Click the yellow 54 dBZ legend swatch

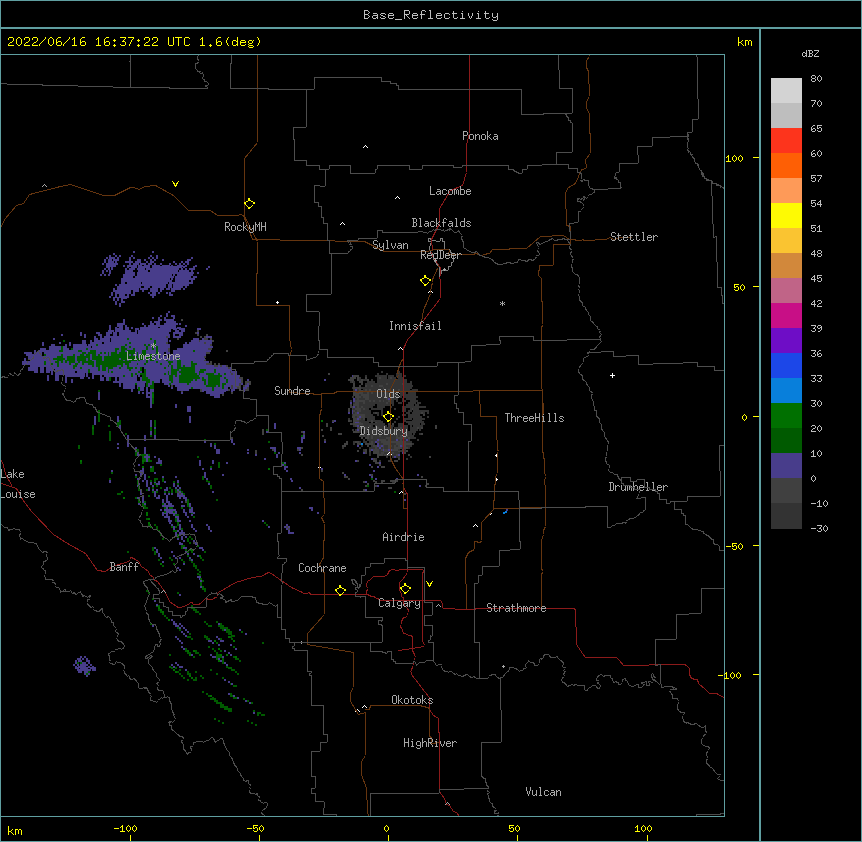(x=786, y=215)
